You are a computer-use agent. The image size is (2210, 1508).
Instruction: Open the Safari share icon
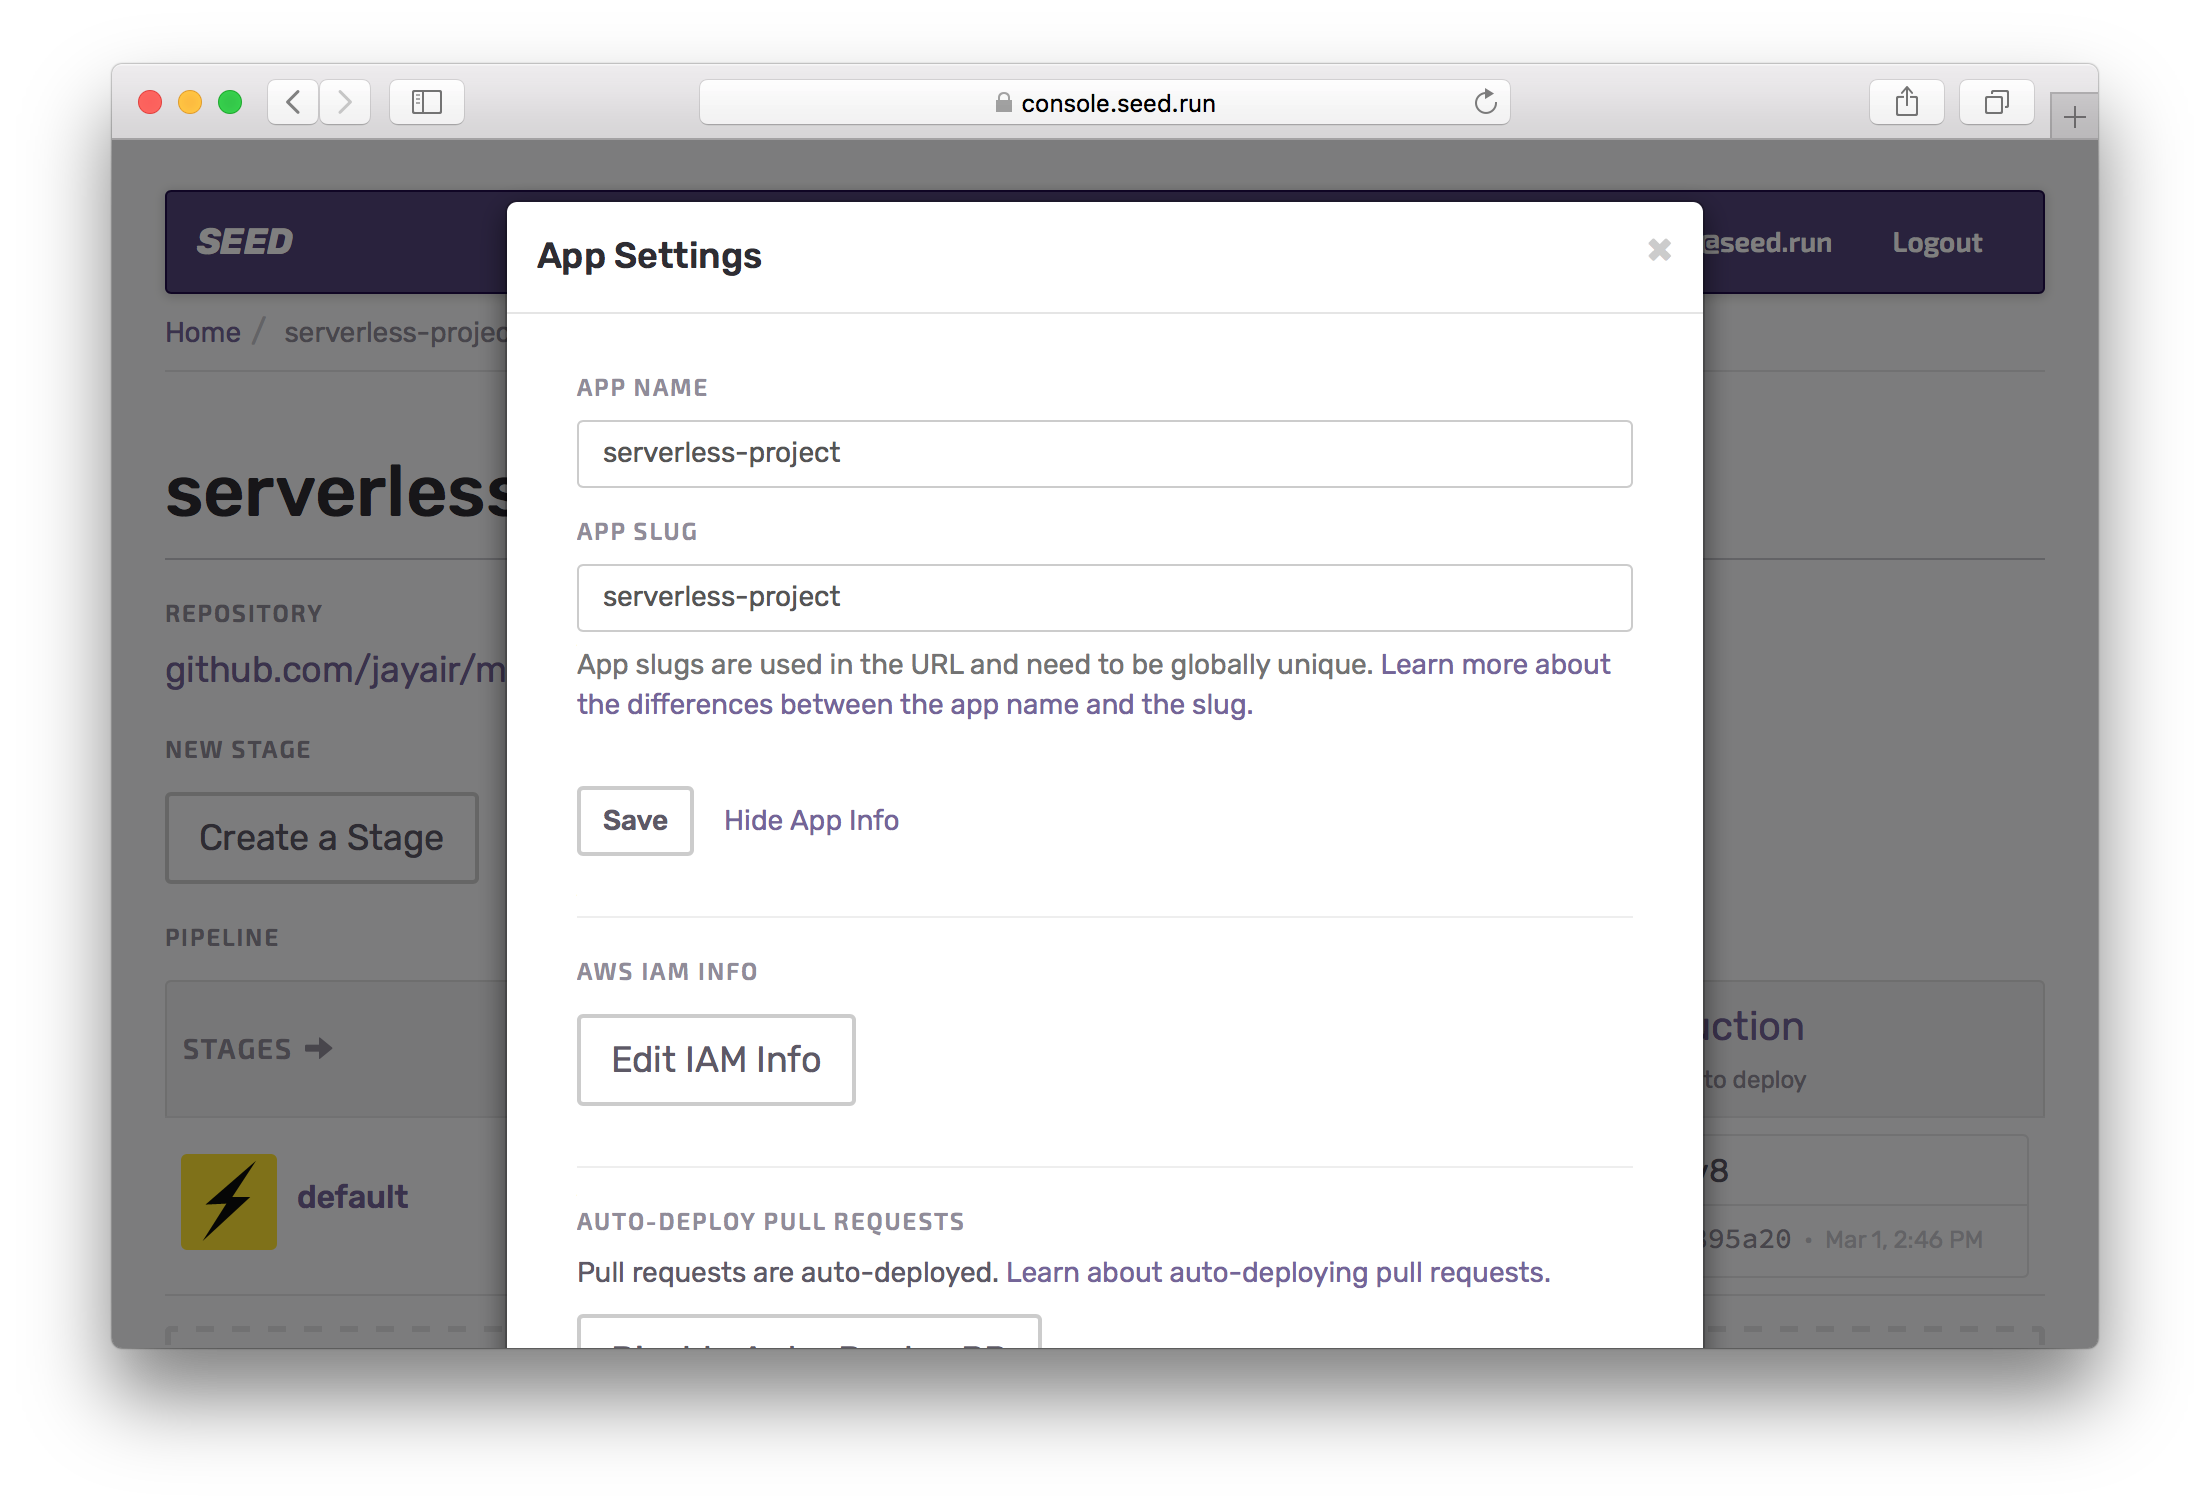[x=1906, y=102]
